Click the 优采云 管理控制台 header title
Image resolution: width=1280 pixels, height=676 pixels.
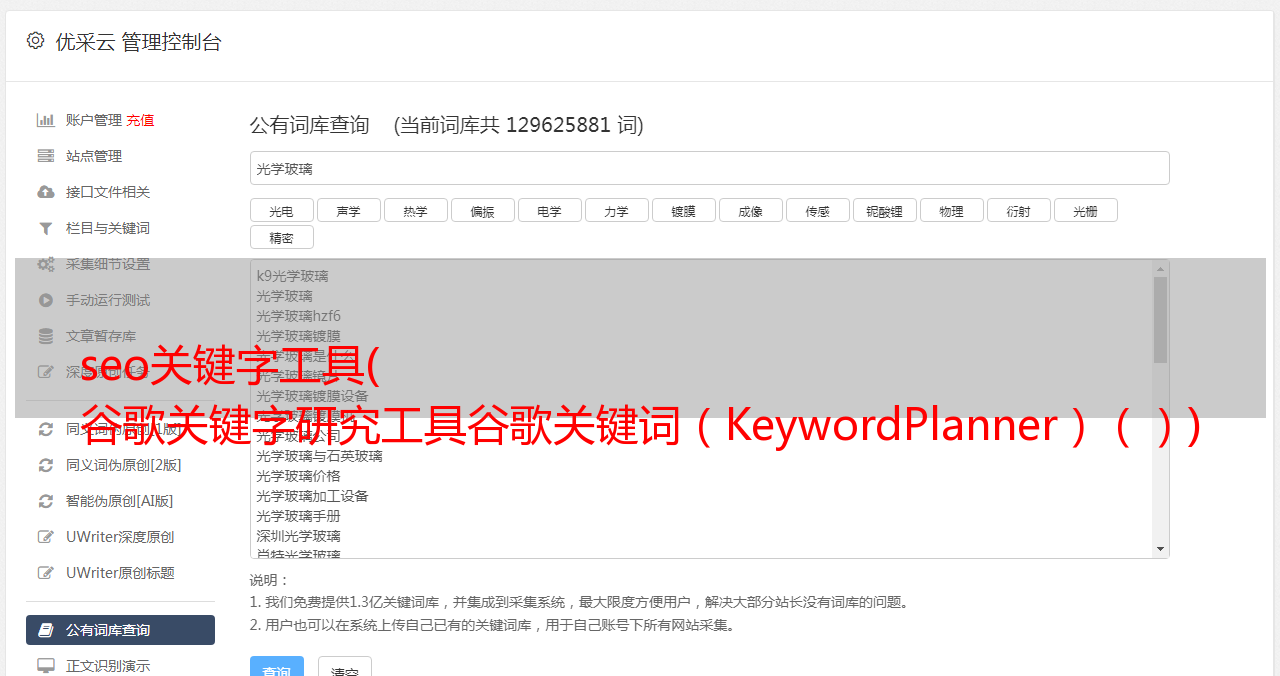(x=138, y=42)
